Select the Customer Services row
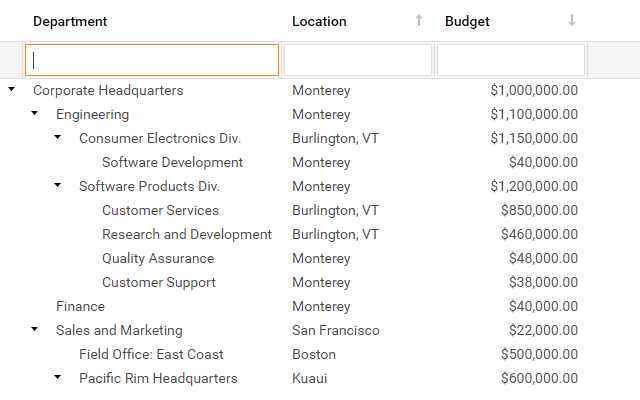 coord(160,210)
